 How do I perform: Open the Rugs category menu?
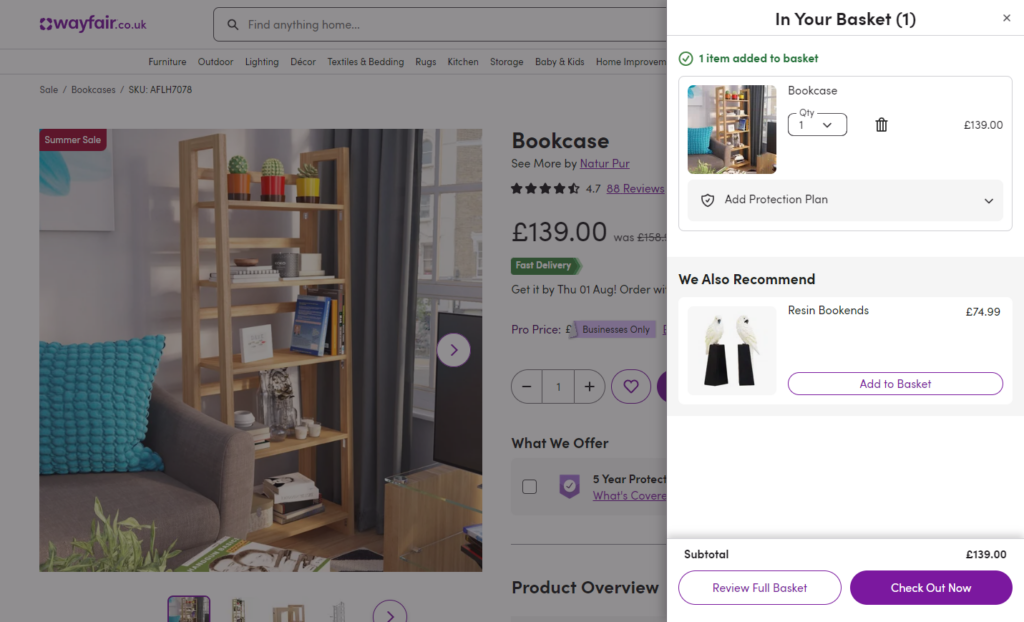(x=425, y=61)
